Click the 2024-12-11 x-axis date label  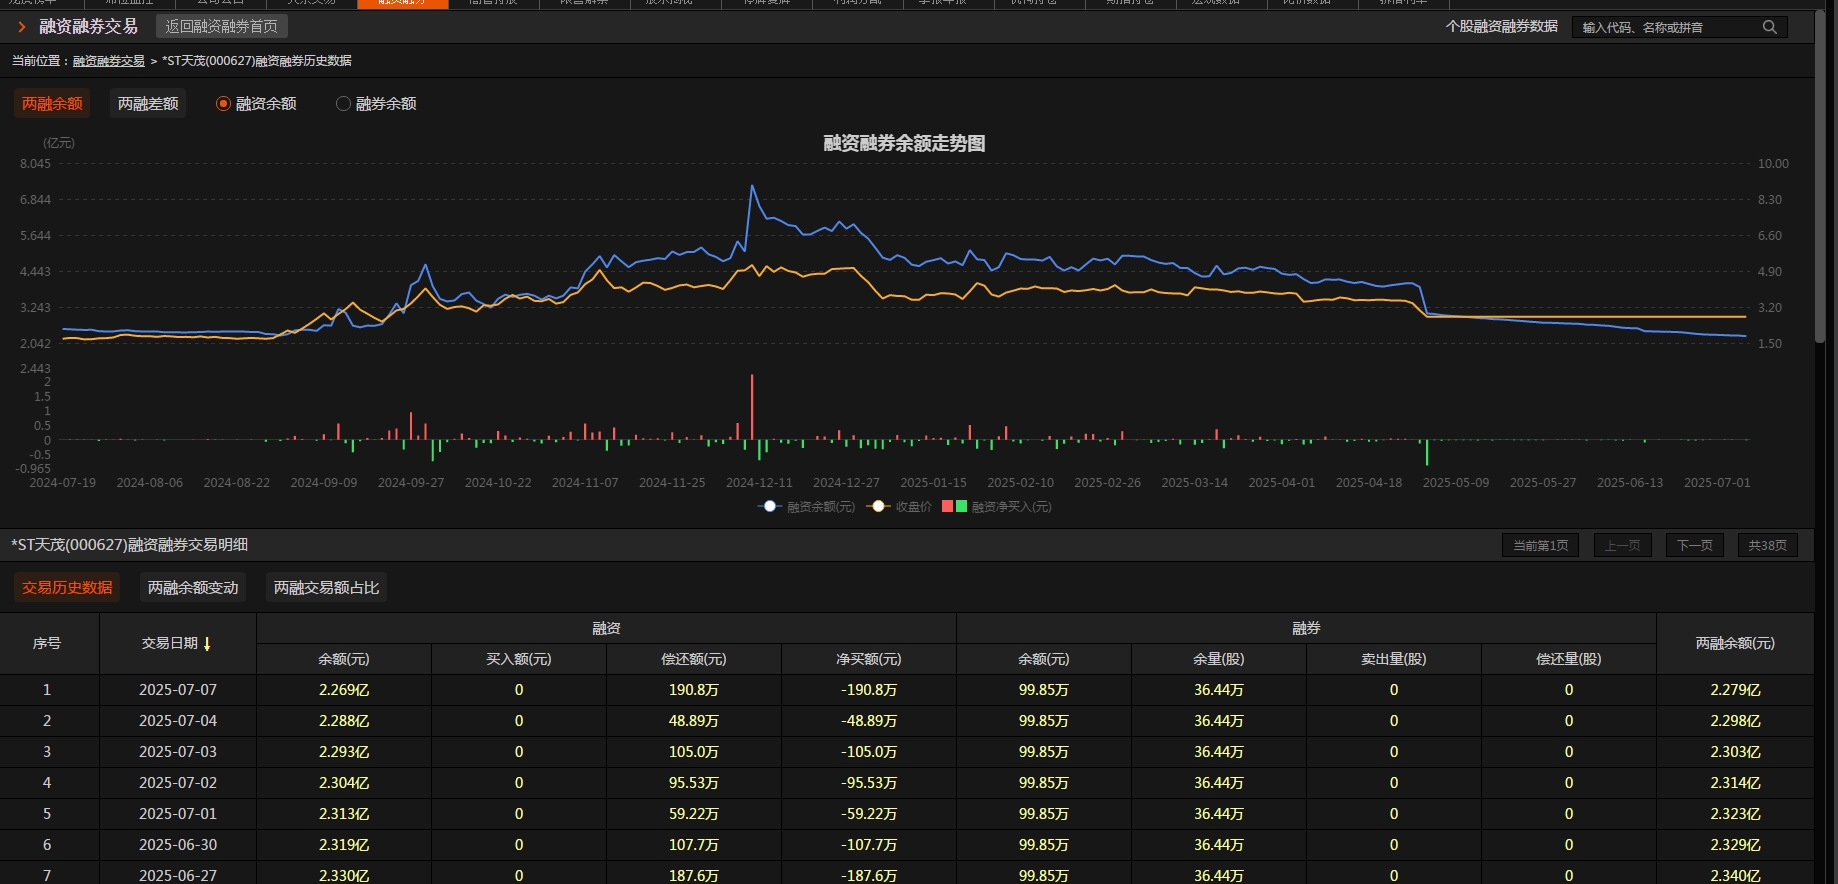tap(759, 483)
